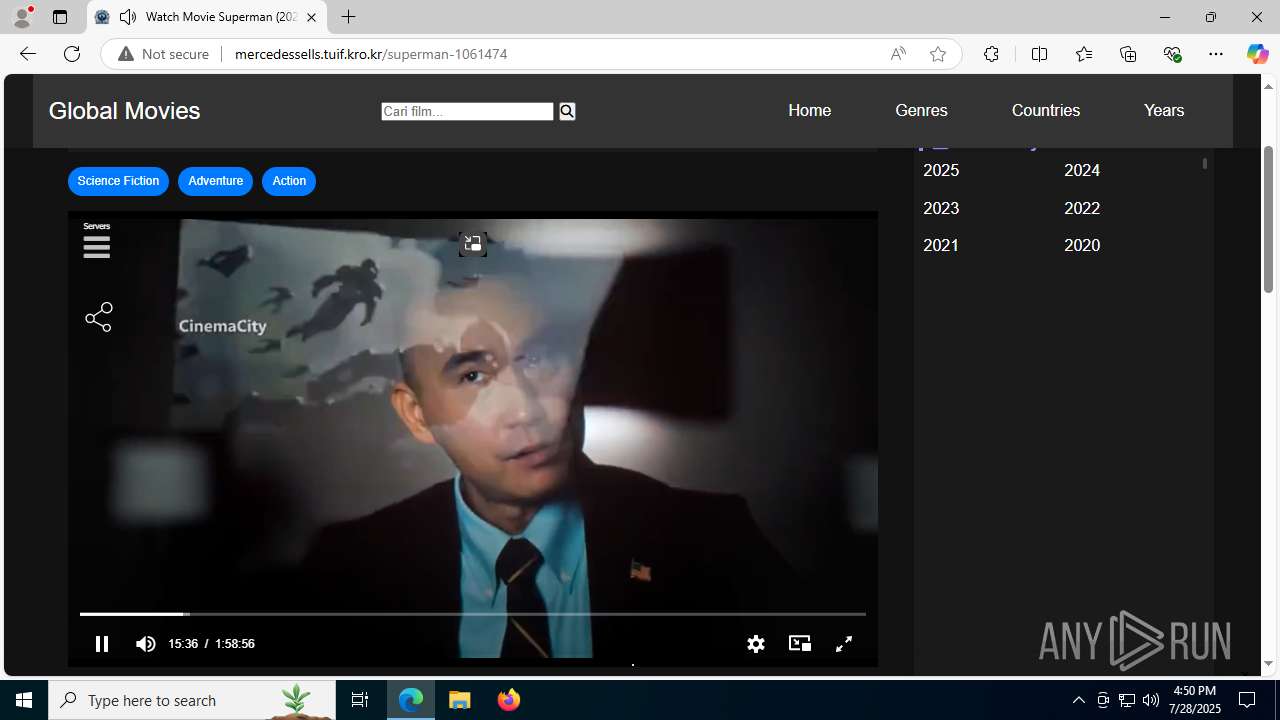Click the page vertical scrollbar

pyautogui.click(x=1268, y=220)
